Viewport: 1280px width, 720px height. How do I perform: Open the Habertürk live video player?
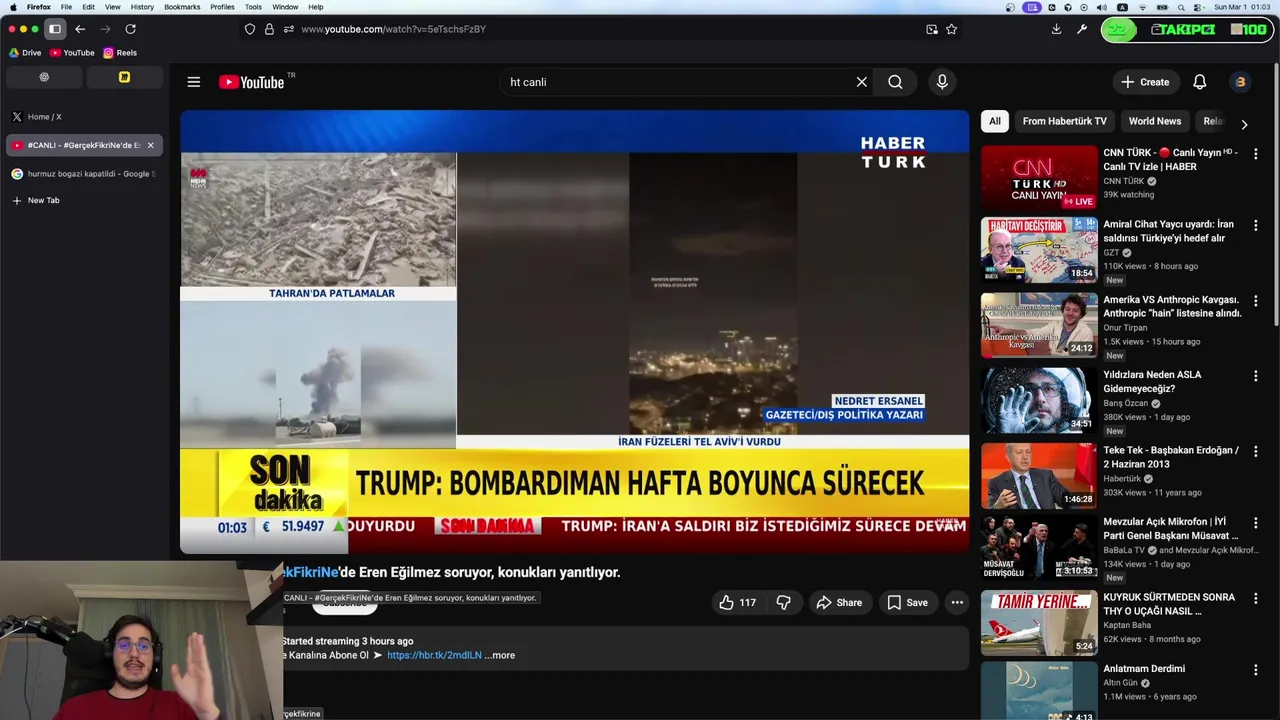point(574,332)
